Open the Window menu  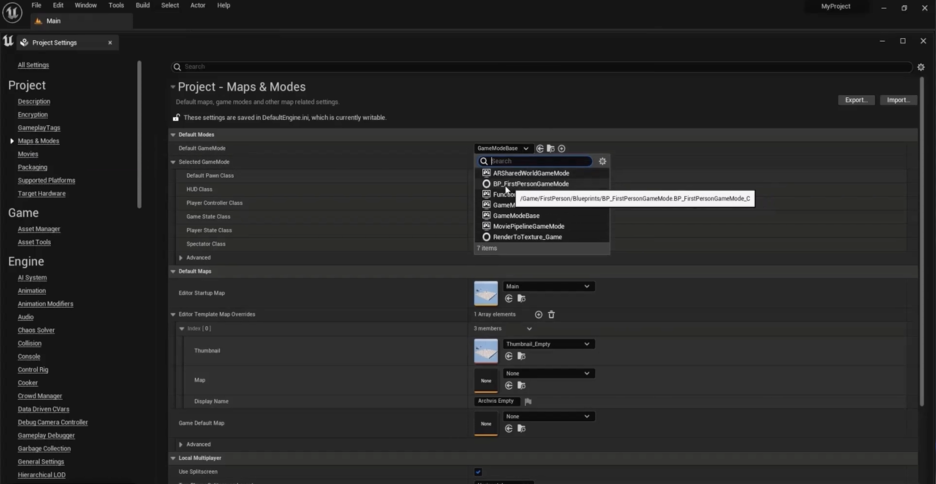pos(86,5)
